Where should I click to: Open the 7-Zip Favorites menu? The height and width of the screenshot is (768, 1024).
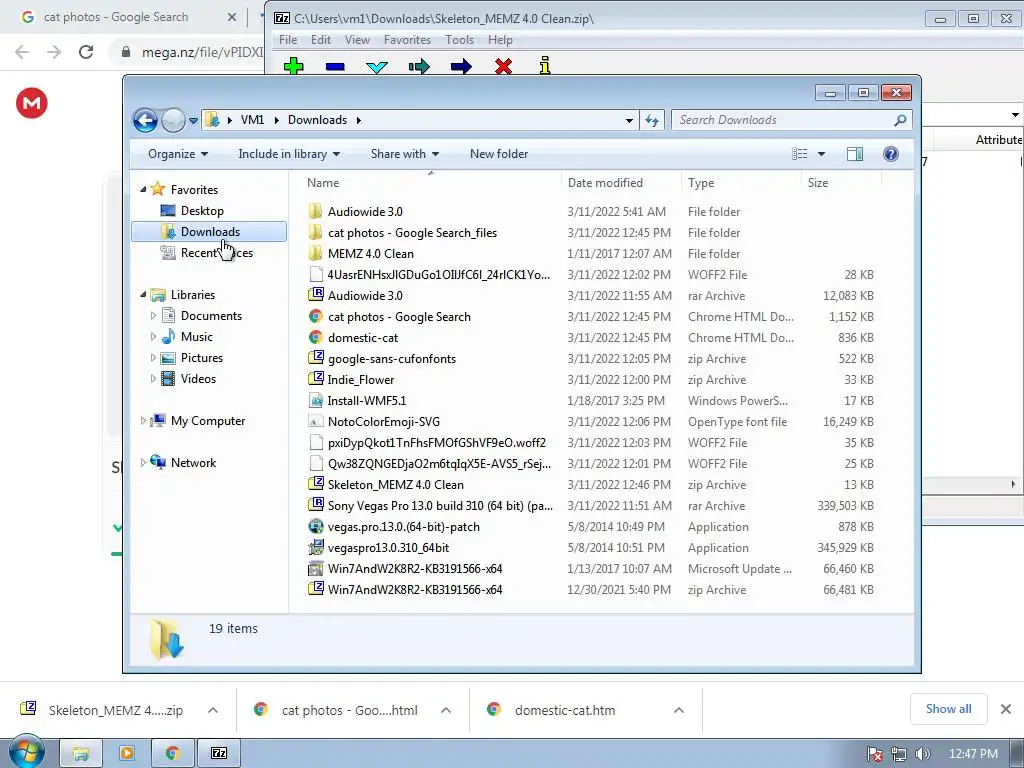(408, 40)
